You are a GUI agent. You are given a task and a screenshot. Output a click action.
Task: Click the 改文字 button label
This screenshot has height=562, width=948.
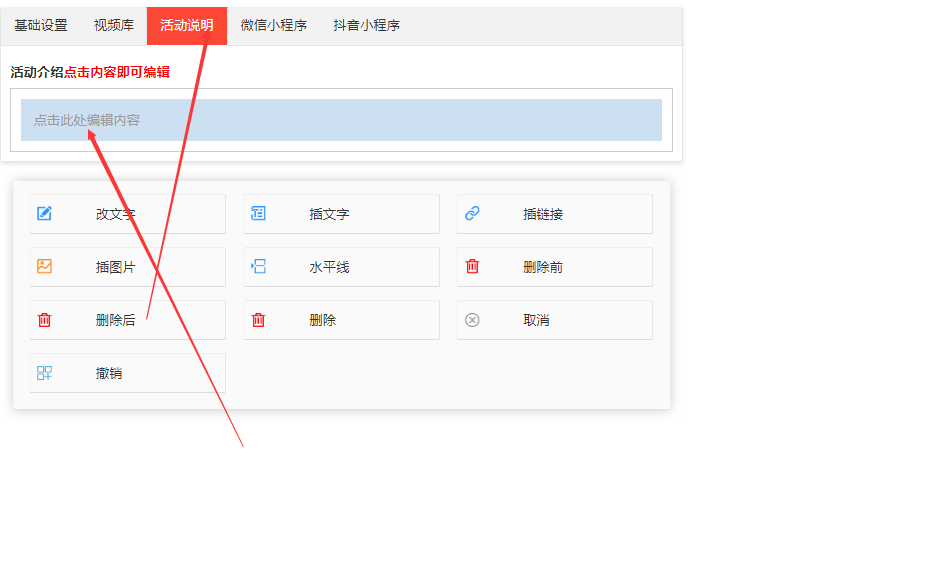click(115, 214)
